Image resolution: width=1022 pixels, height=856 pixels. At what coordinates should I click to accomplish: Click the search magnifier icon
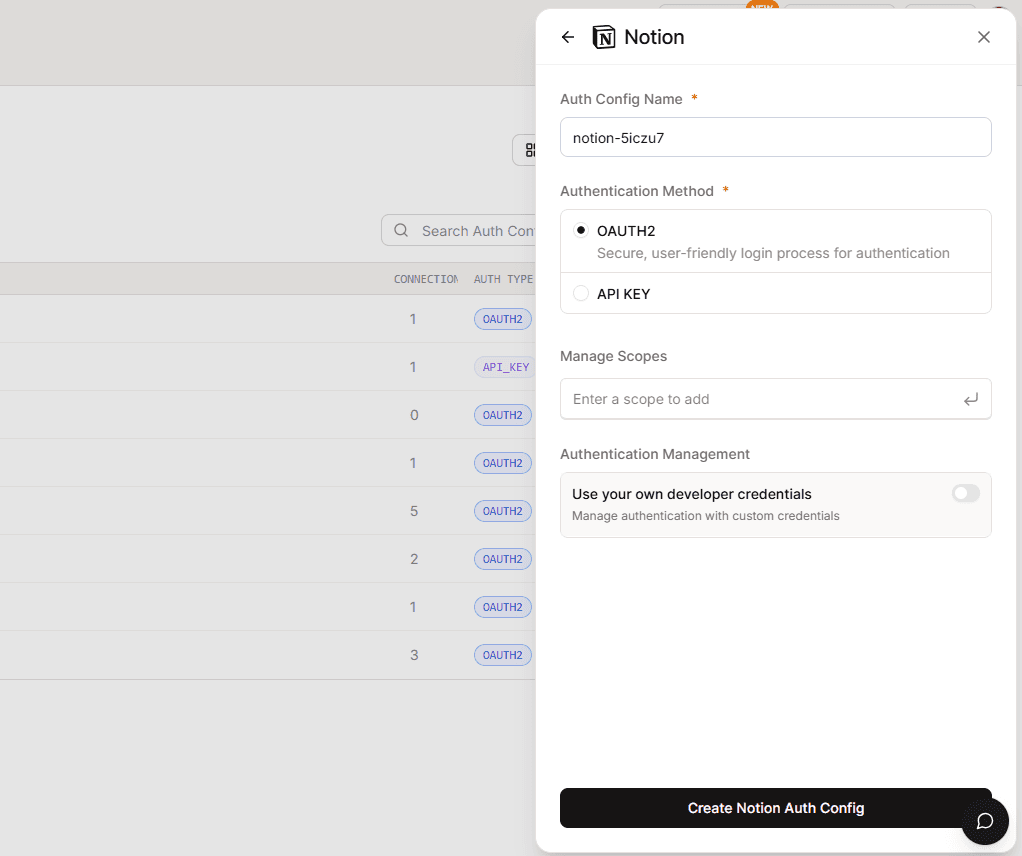pos(401,230)
